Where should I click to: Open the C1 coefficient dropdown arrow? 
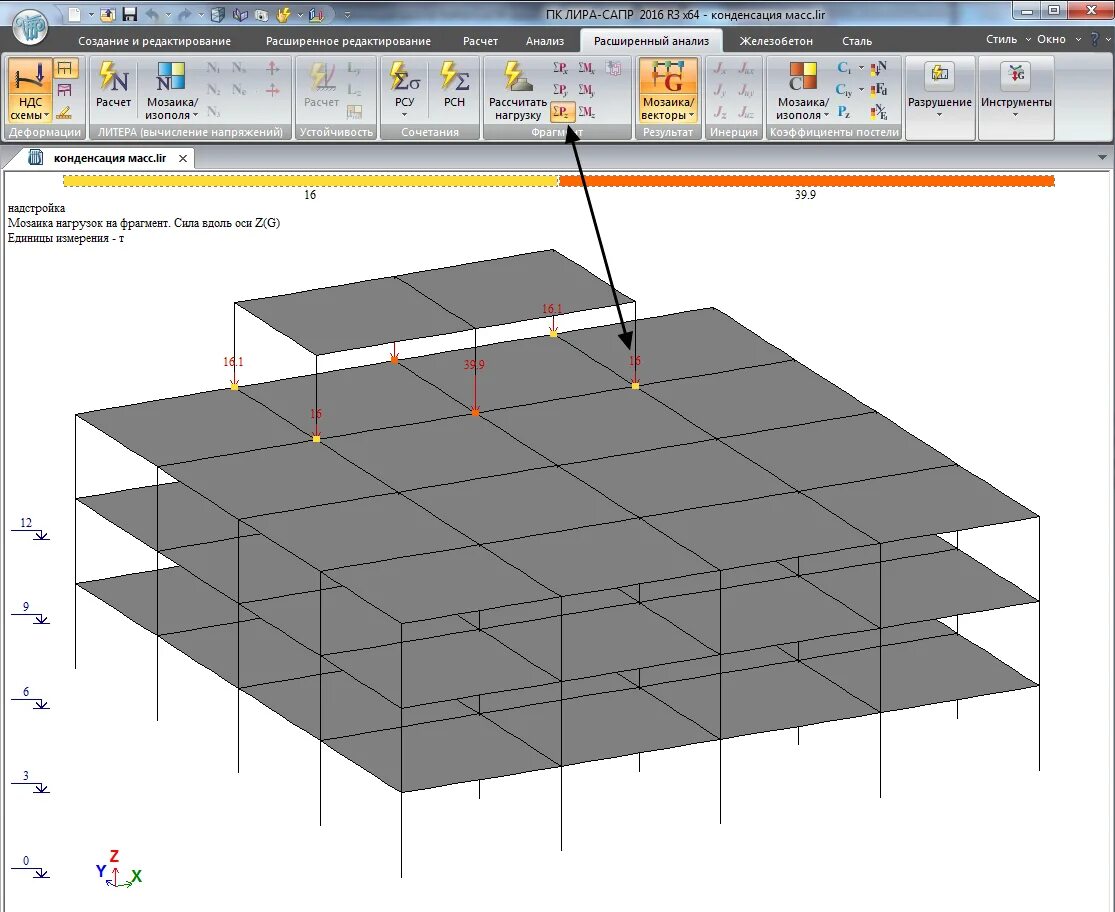click(x=862, y=68)
